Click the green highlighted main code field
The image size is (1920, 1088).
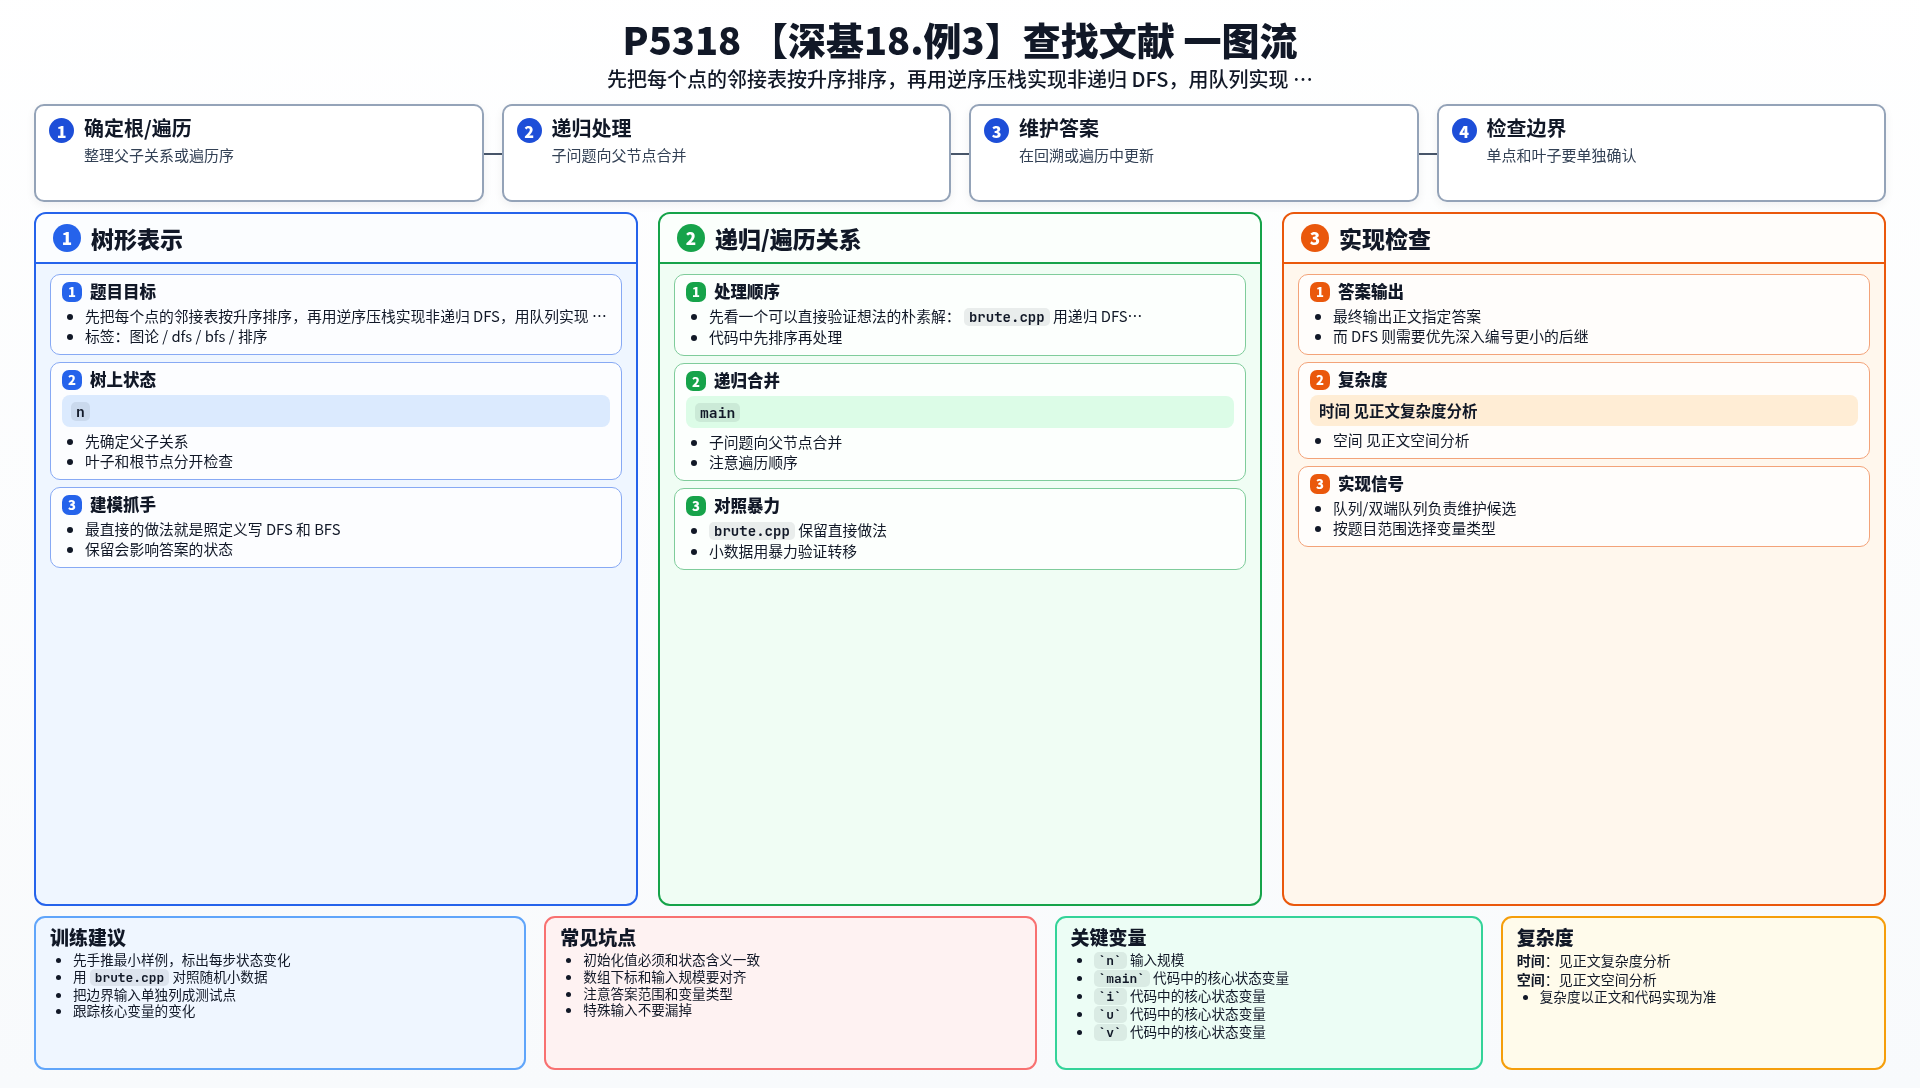click(x=960, y=412)
